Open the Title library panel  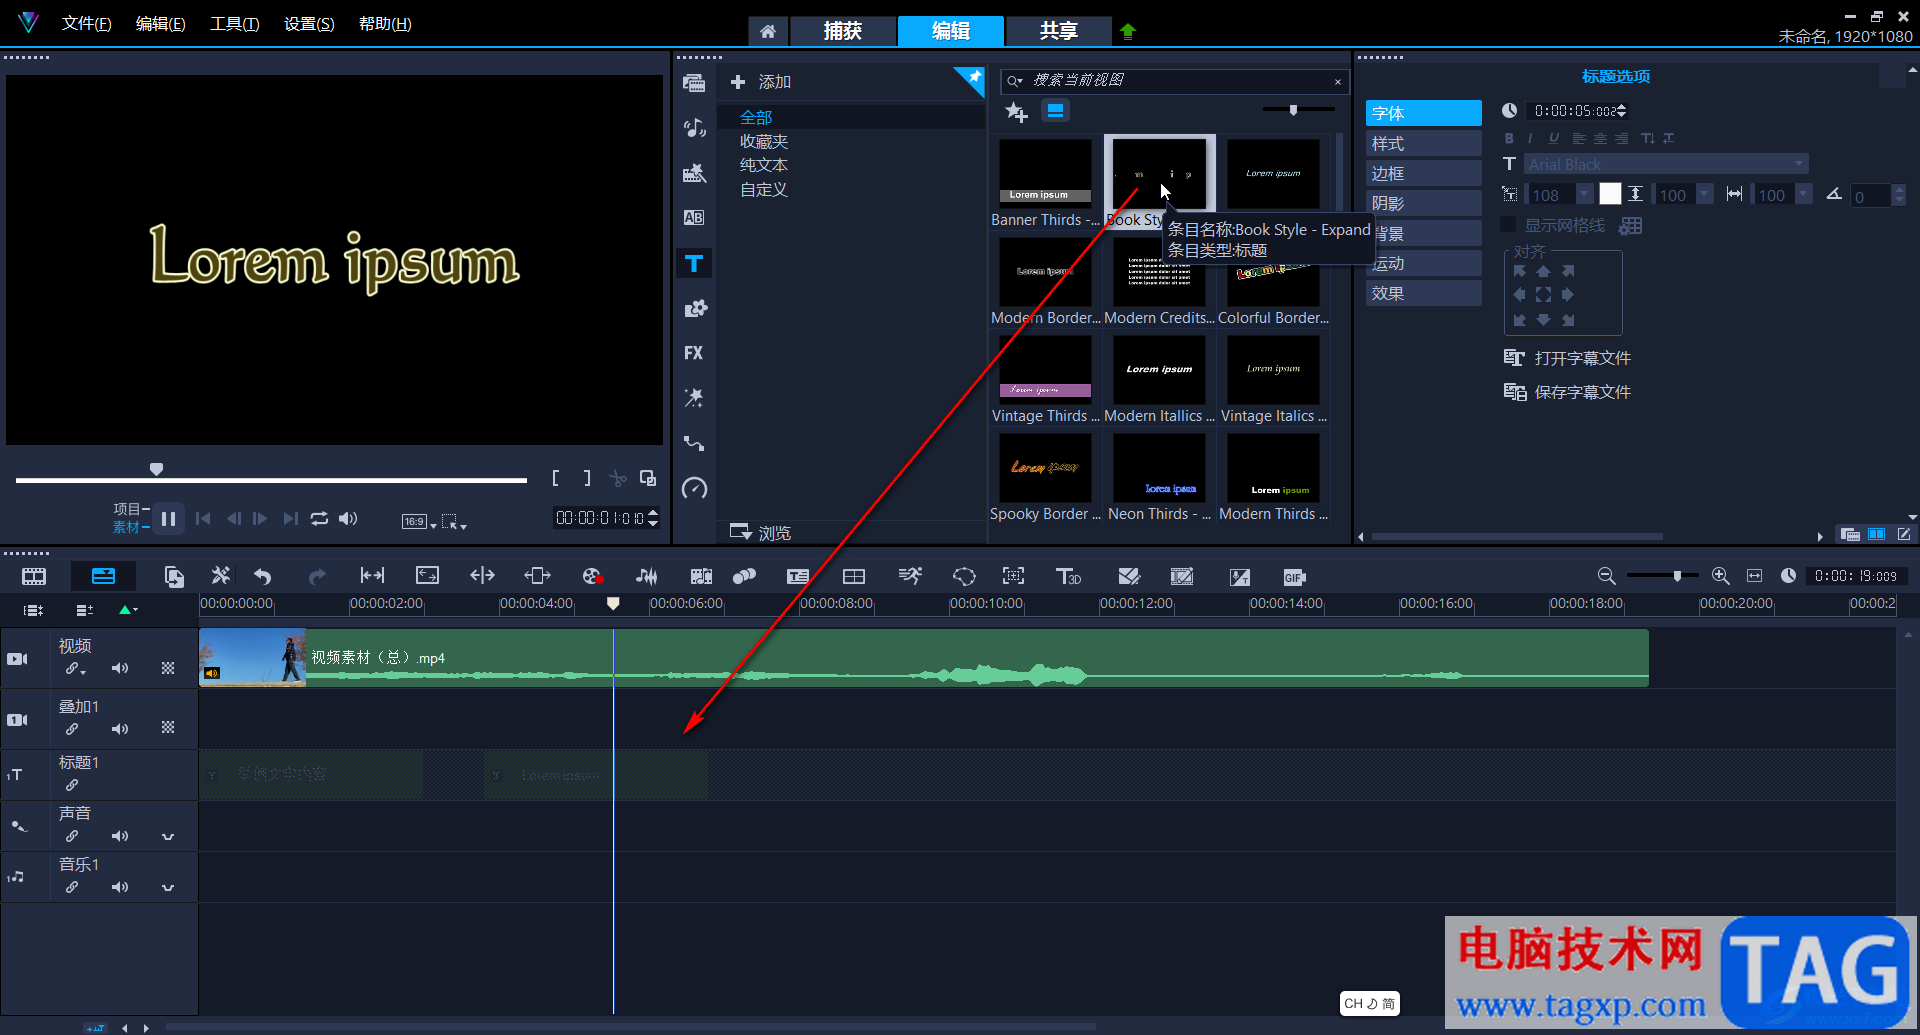[694, 263]
